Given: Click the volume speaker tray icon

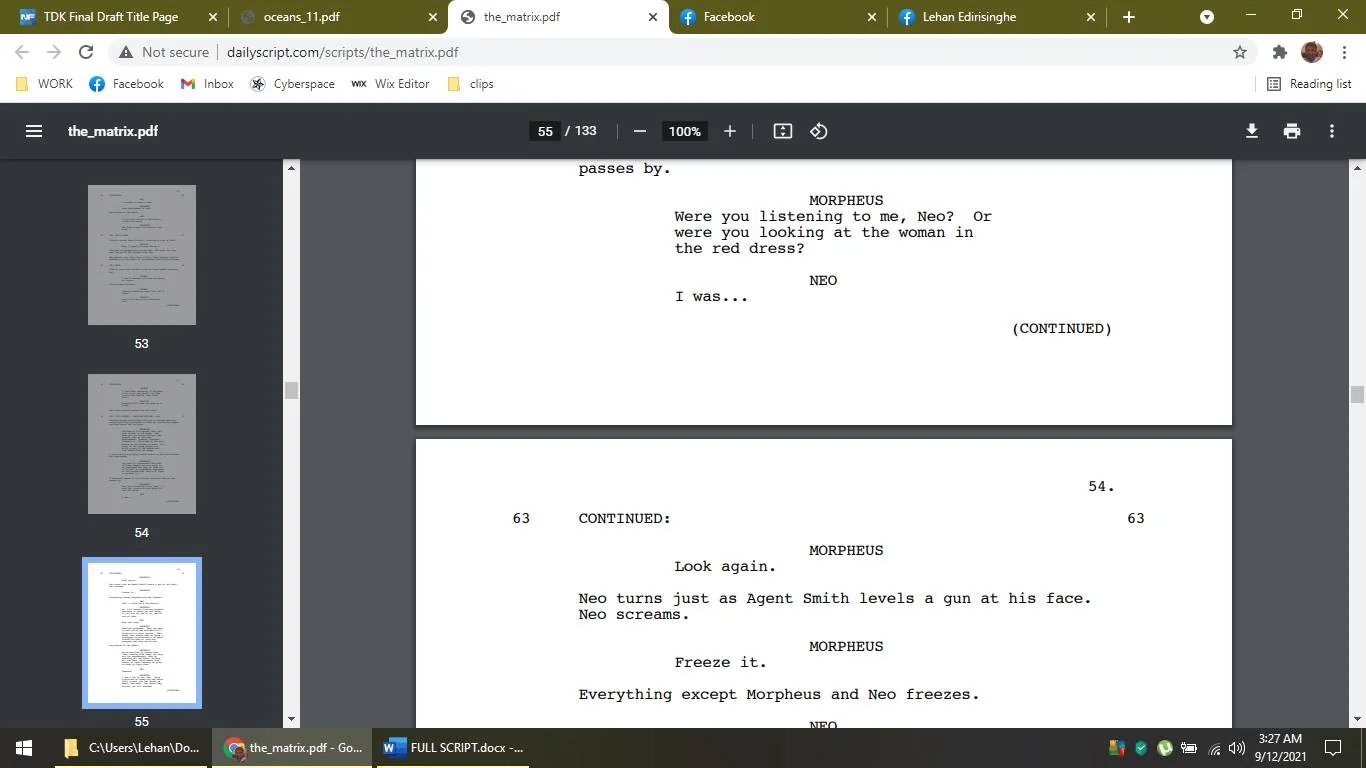Looking at the screenshot, I should (x=1237, y=748).
